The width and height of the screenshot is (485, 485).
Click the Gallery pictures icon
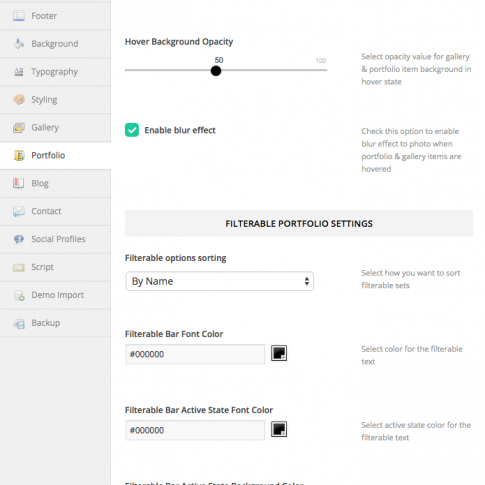[19, 127]
